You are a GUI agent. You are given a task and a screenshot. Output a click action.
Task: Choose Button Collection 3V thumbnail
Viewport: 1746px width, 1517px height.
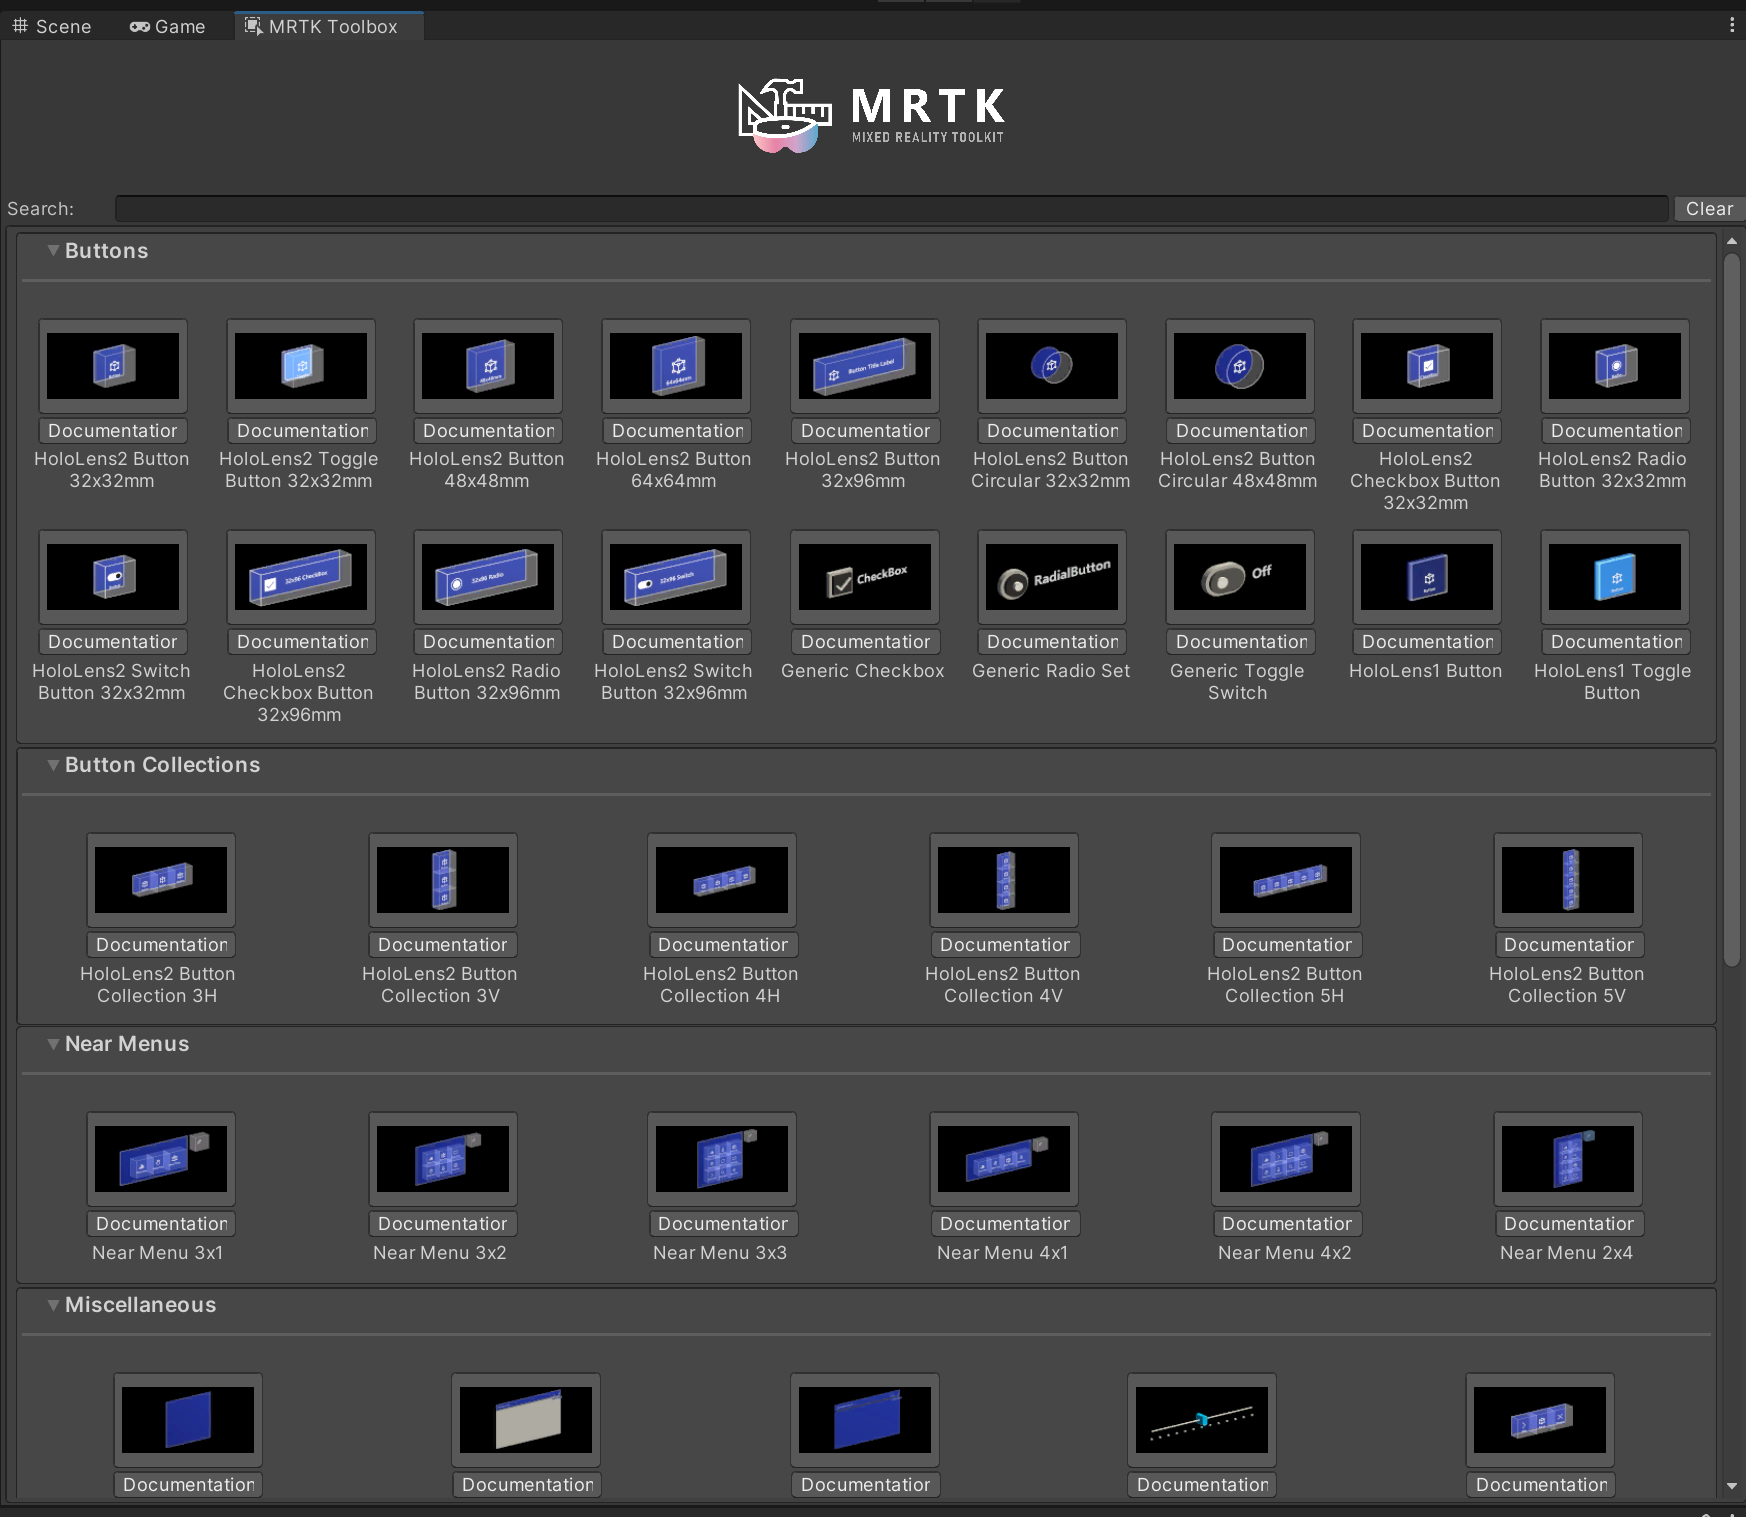click(443, 880)
